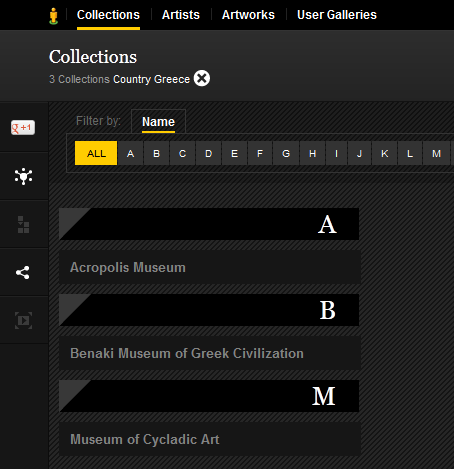Open the discover network icon in sidebar
The width and height of the screenshot is (454, 469).
tap(23, 176)
